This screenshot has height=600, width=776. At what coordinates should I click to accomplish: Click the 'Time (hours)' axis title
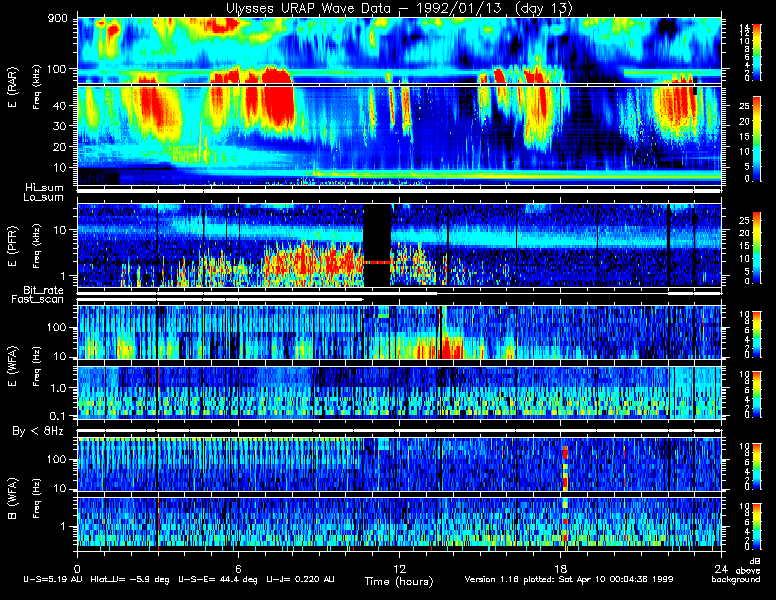(x=399, y=581)
